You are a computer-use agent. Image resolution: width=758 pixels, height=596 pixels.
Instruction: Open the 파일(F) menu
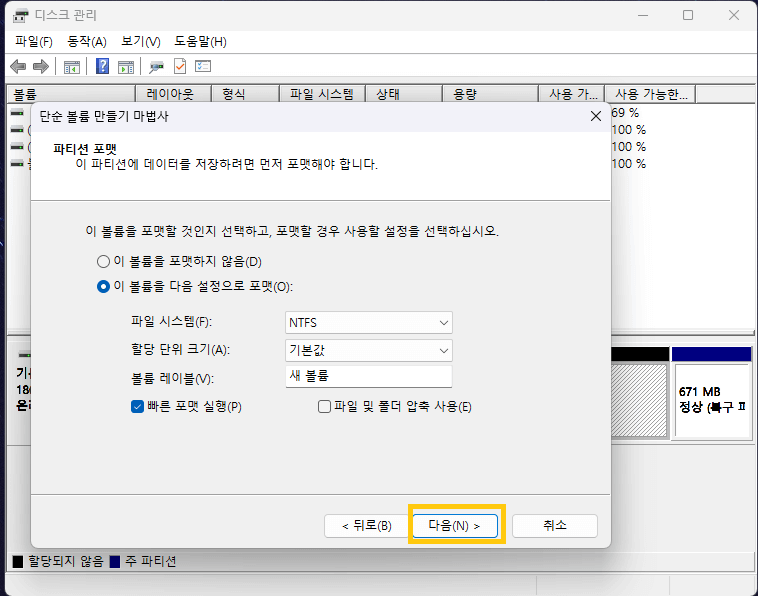pos(33,42)
